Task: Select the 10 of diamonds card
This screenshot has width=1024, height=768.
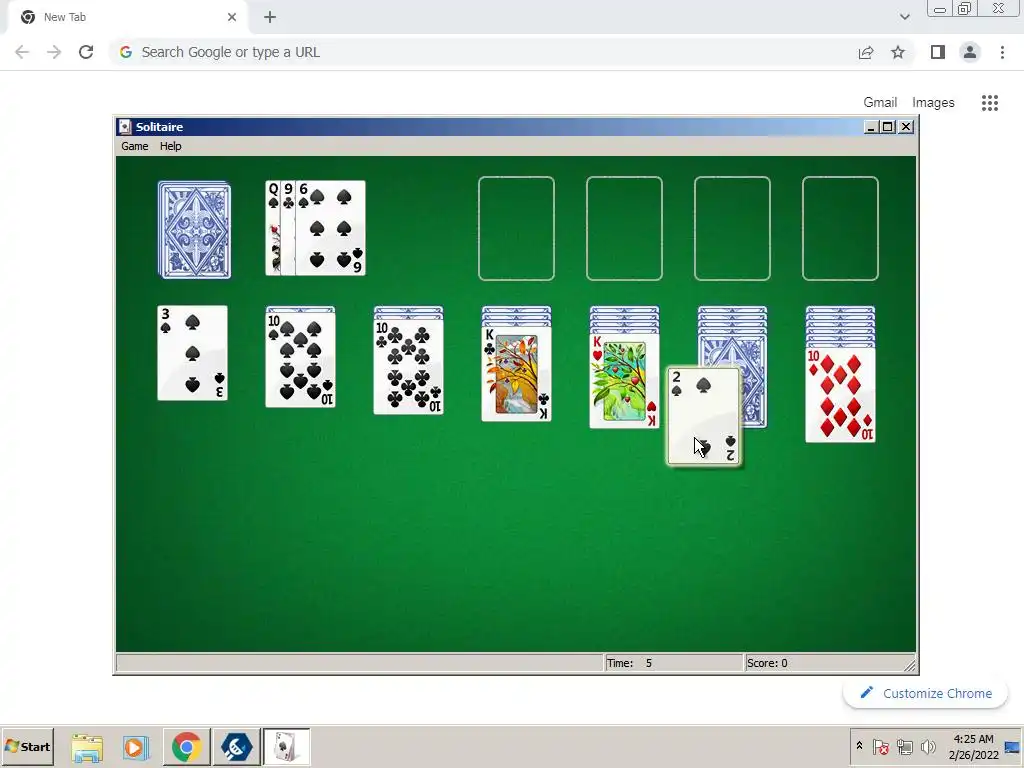Action: tap(840, 395)
